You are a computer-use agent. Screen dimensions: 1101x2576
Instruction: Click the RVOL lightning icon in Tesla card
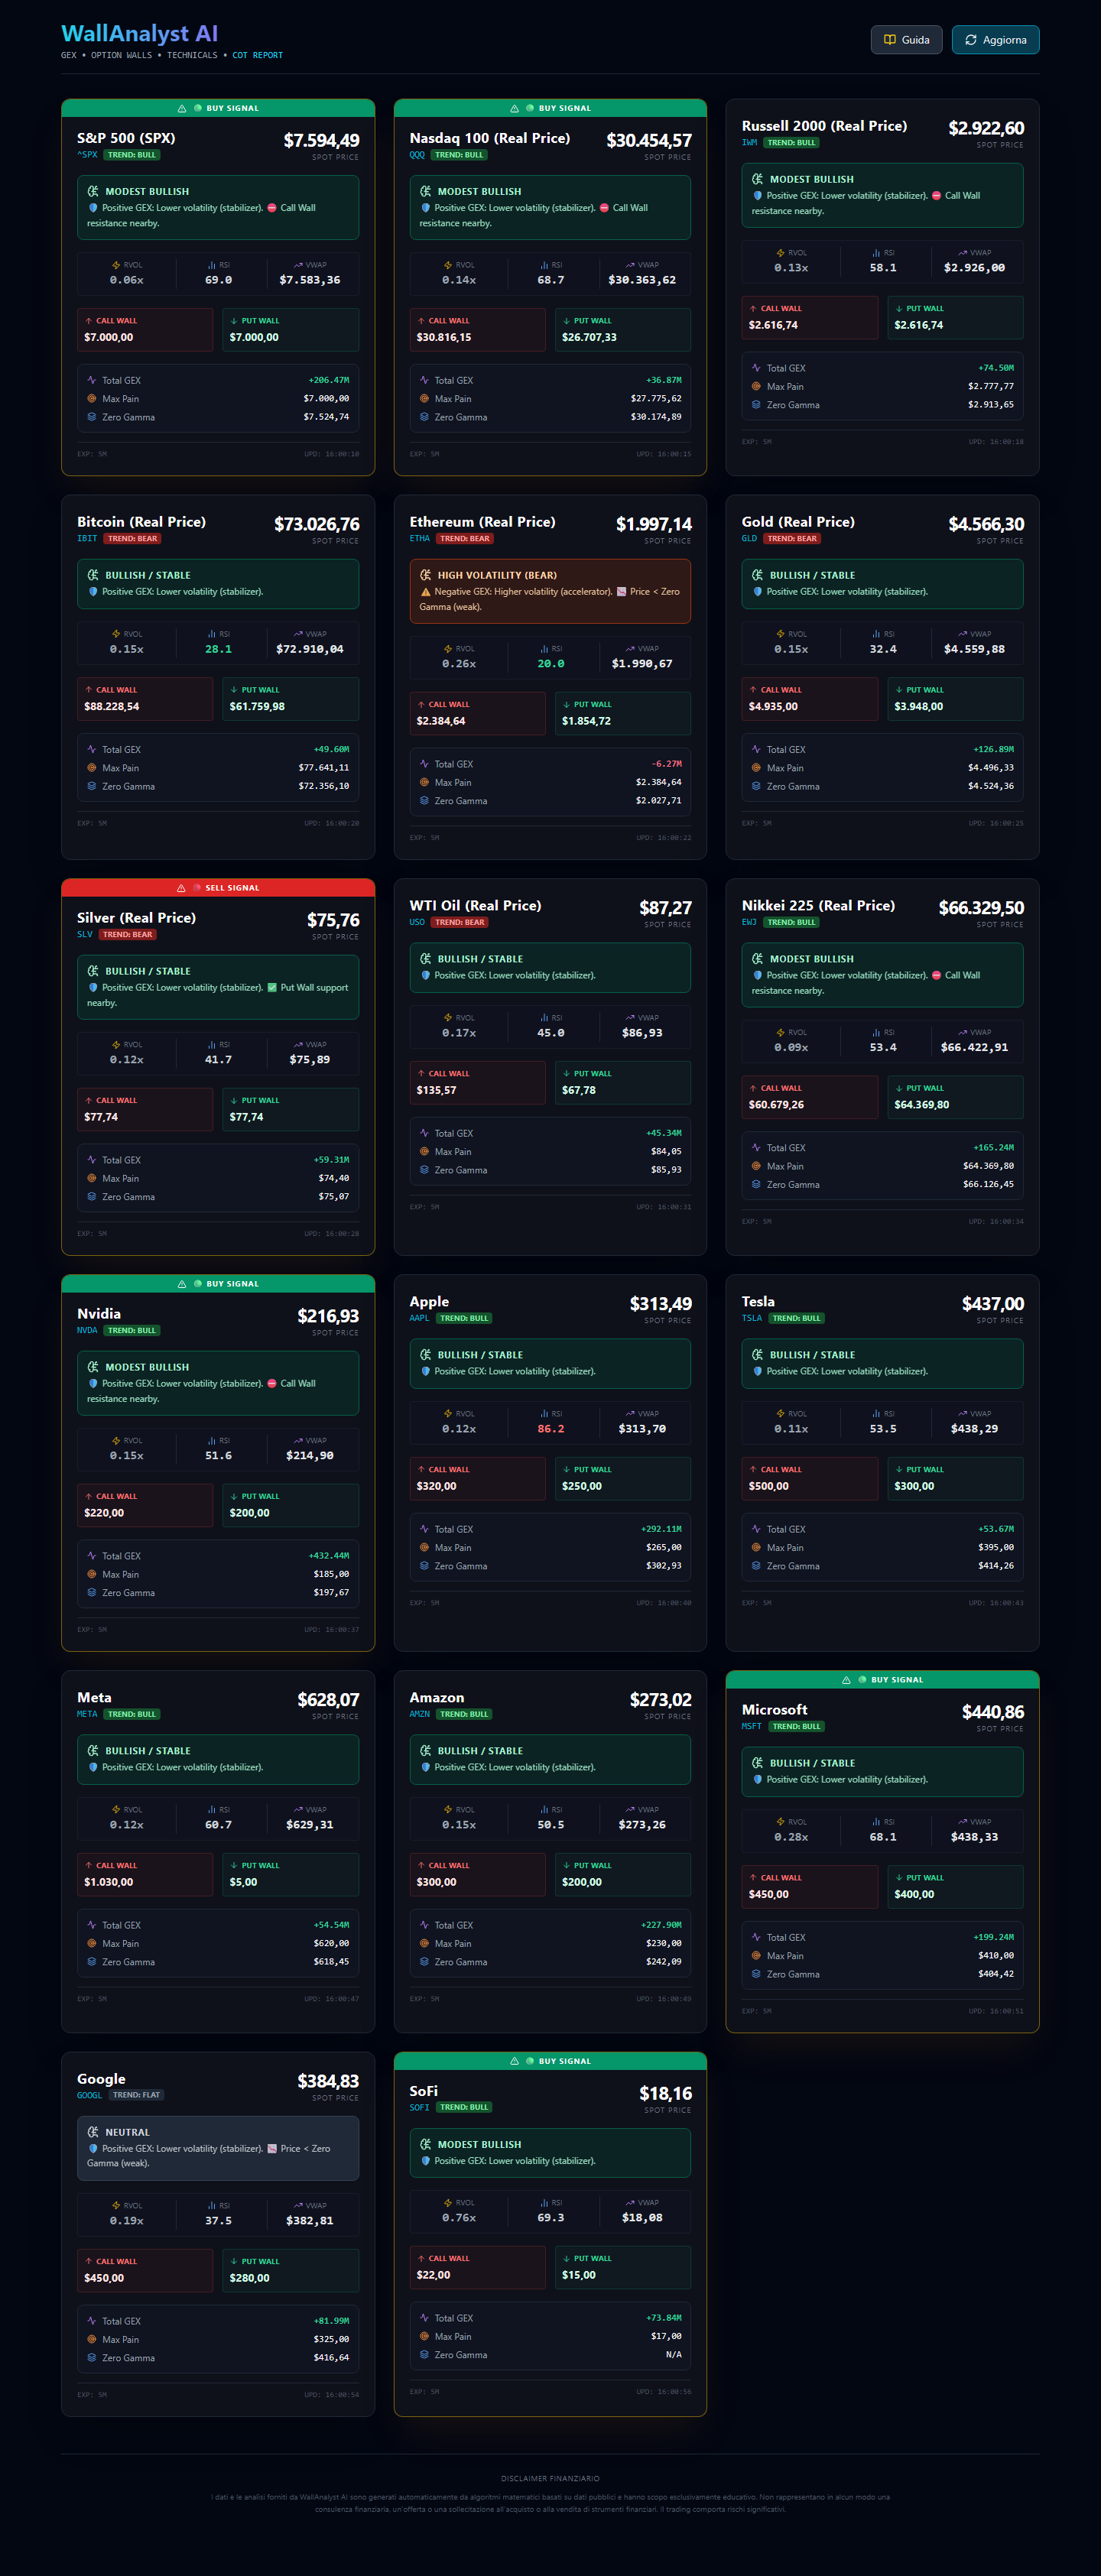pyautogui.click(x=780, y=1414)
